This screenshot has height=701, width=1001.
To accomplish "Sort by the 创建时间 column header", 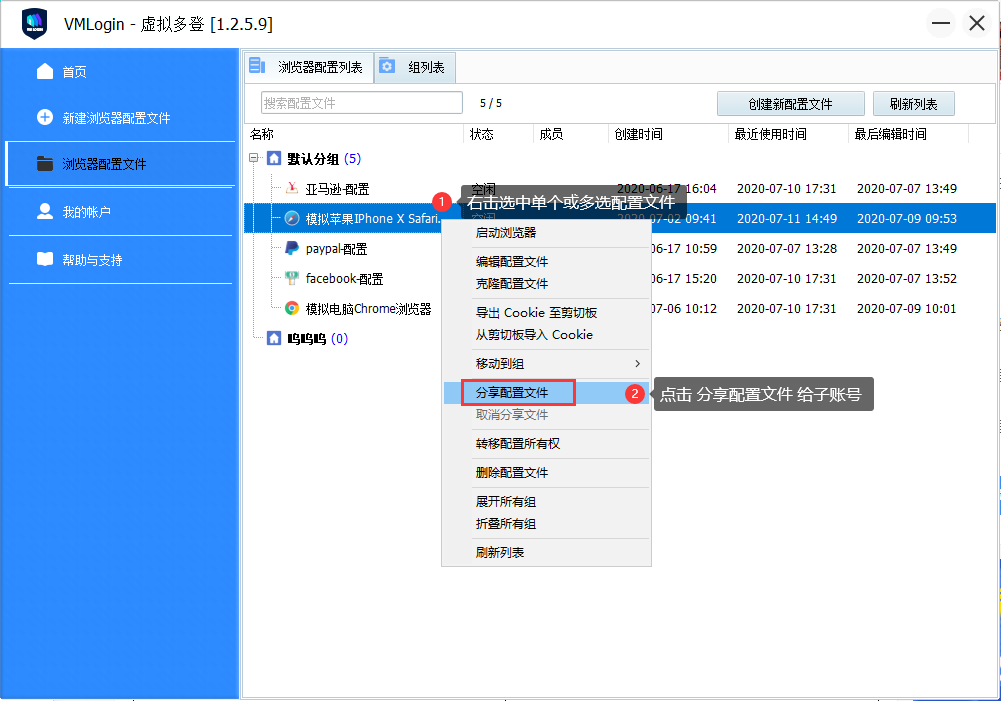I will (x=638, y=134).
